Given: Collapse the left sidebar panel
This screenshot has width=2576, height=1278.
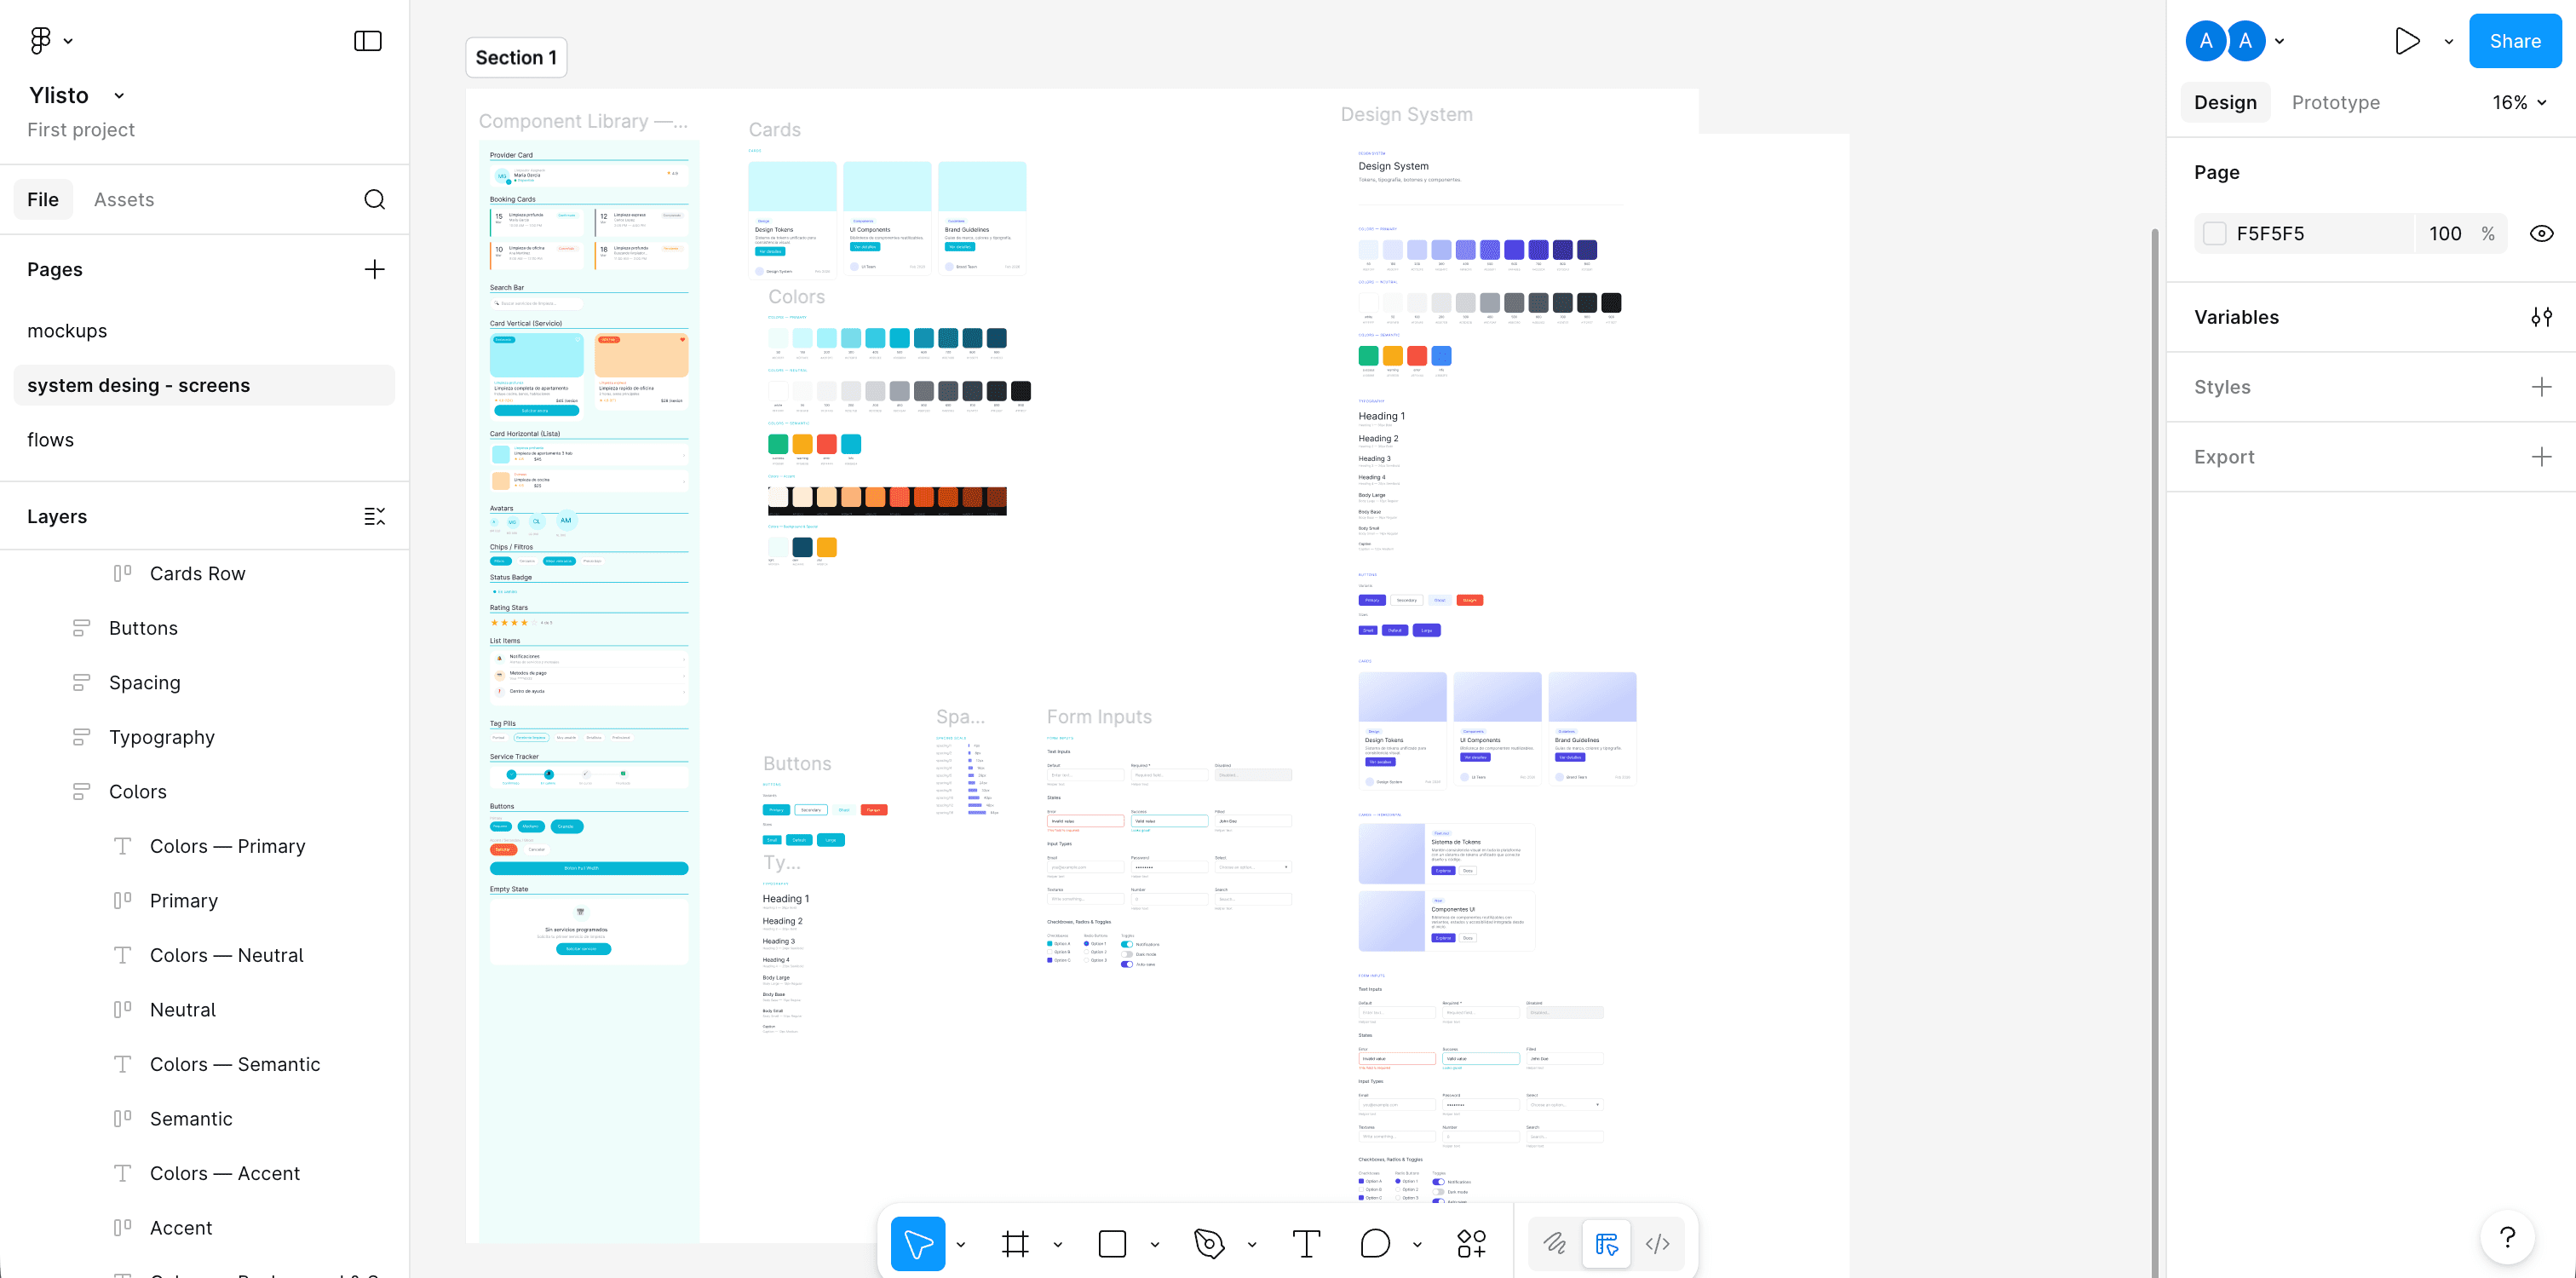Looking at the screenshot, I should tap(367, 40).
